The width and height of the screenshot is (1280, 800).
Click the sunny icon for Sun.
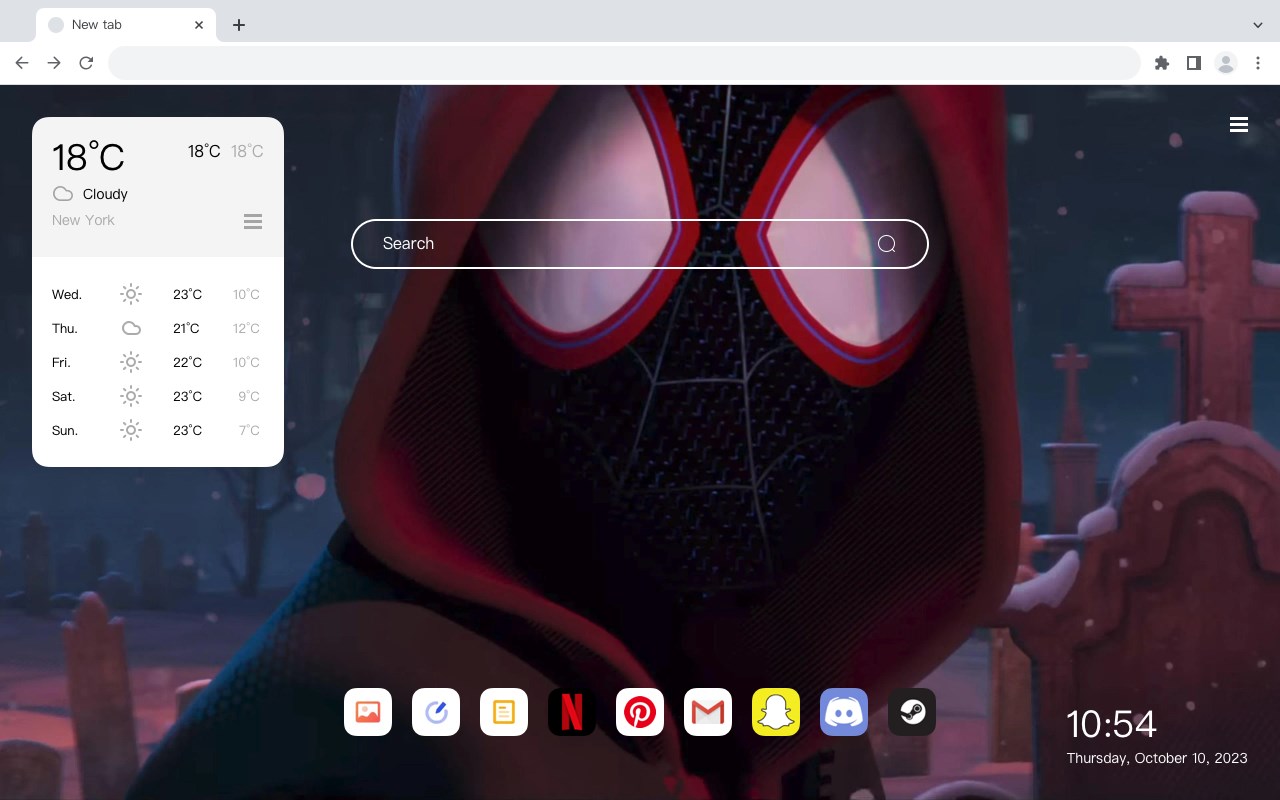(131, 430)
